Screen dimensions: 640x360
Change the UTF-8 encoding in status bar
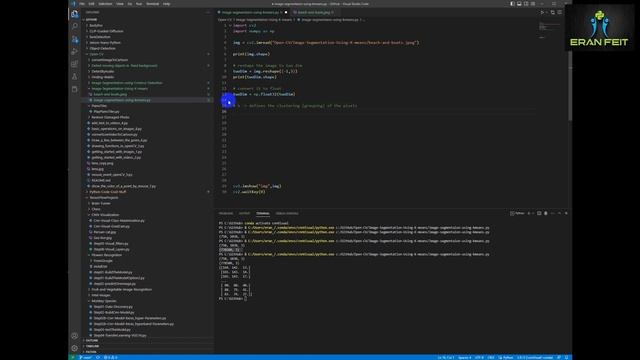479,358
